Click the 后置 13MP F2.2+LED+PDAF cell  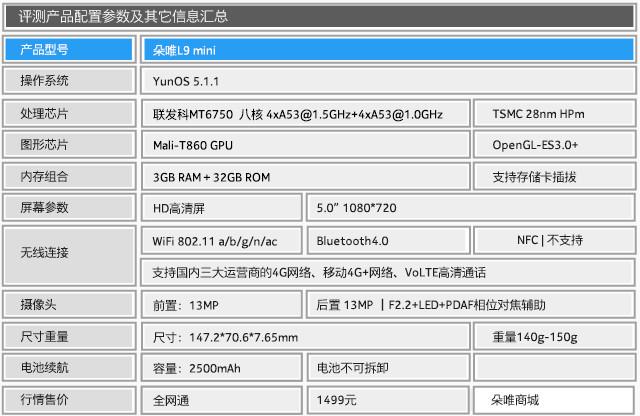pos(471,305)
